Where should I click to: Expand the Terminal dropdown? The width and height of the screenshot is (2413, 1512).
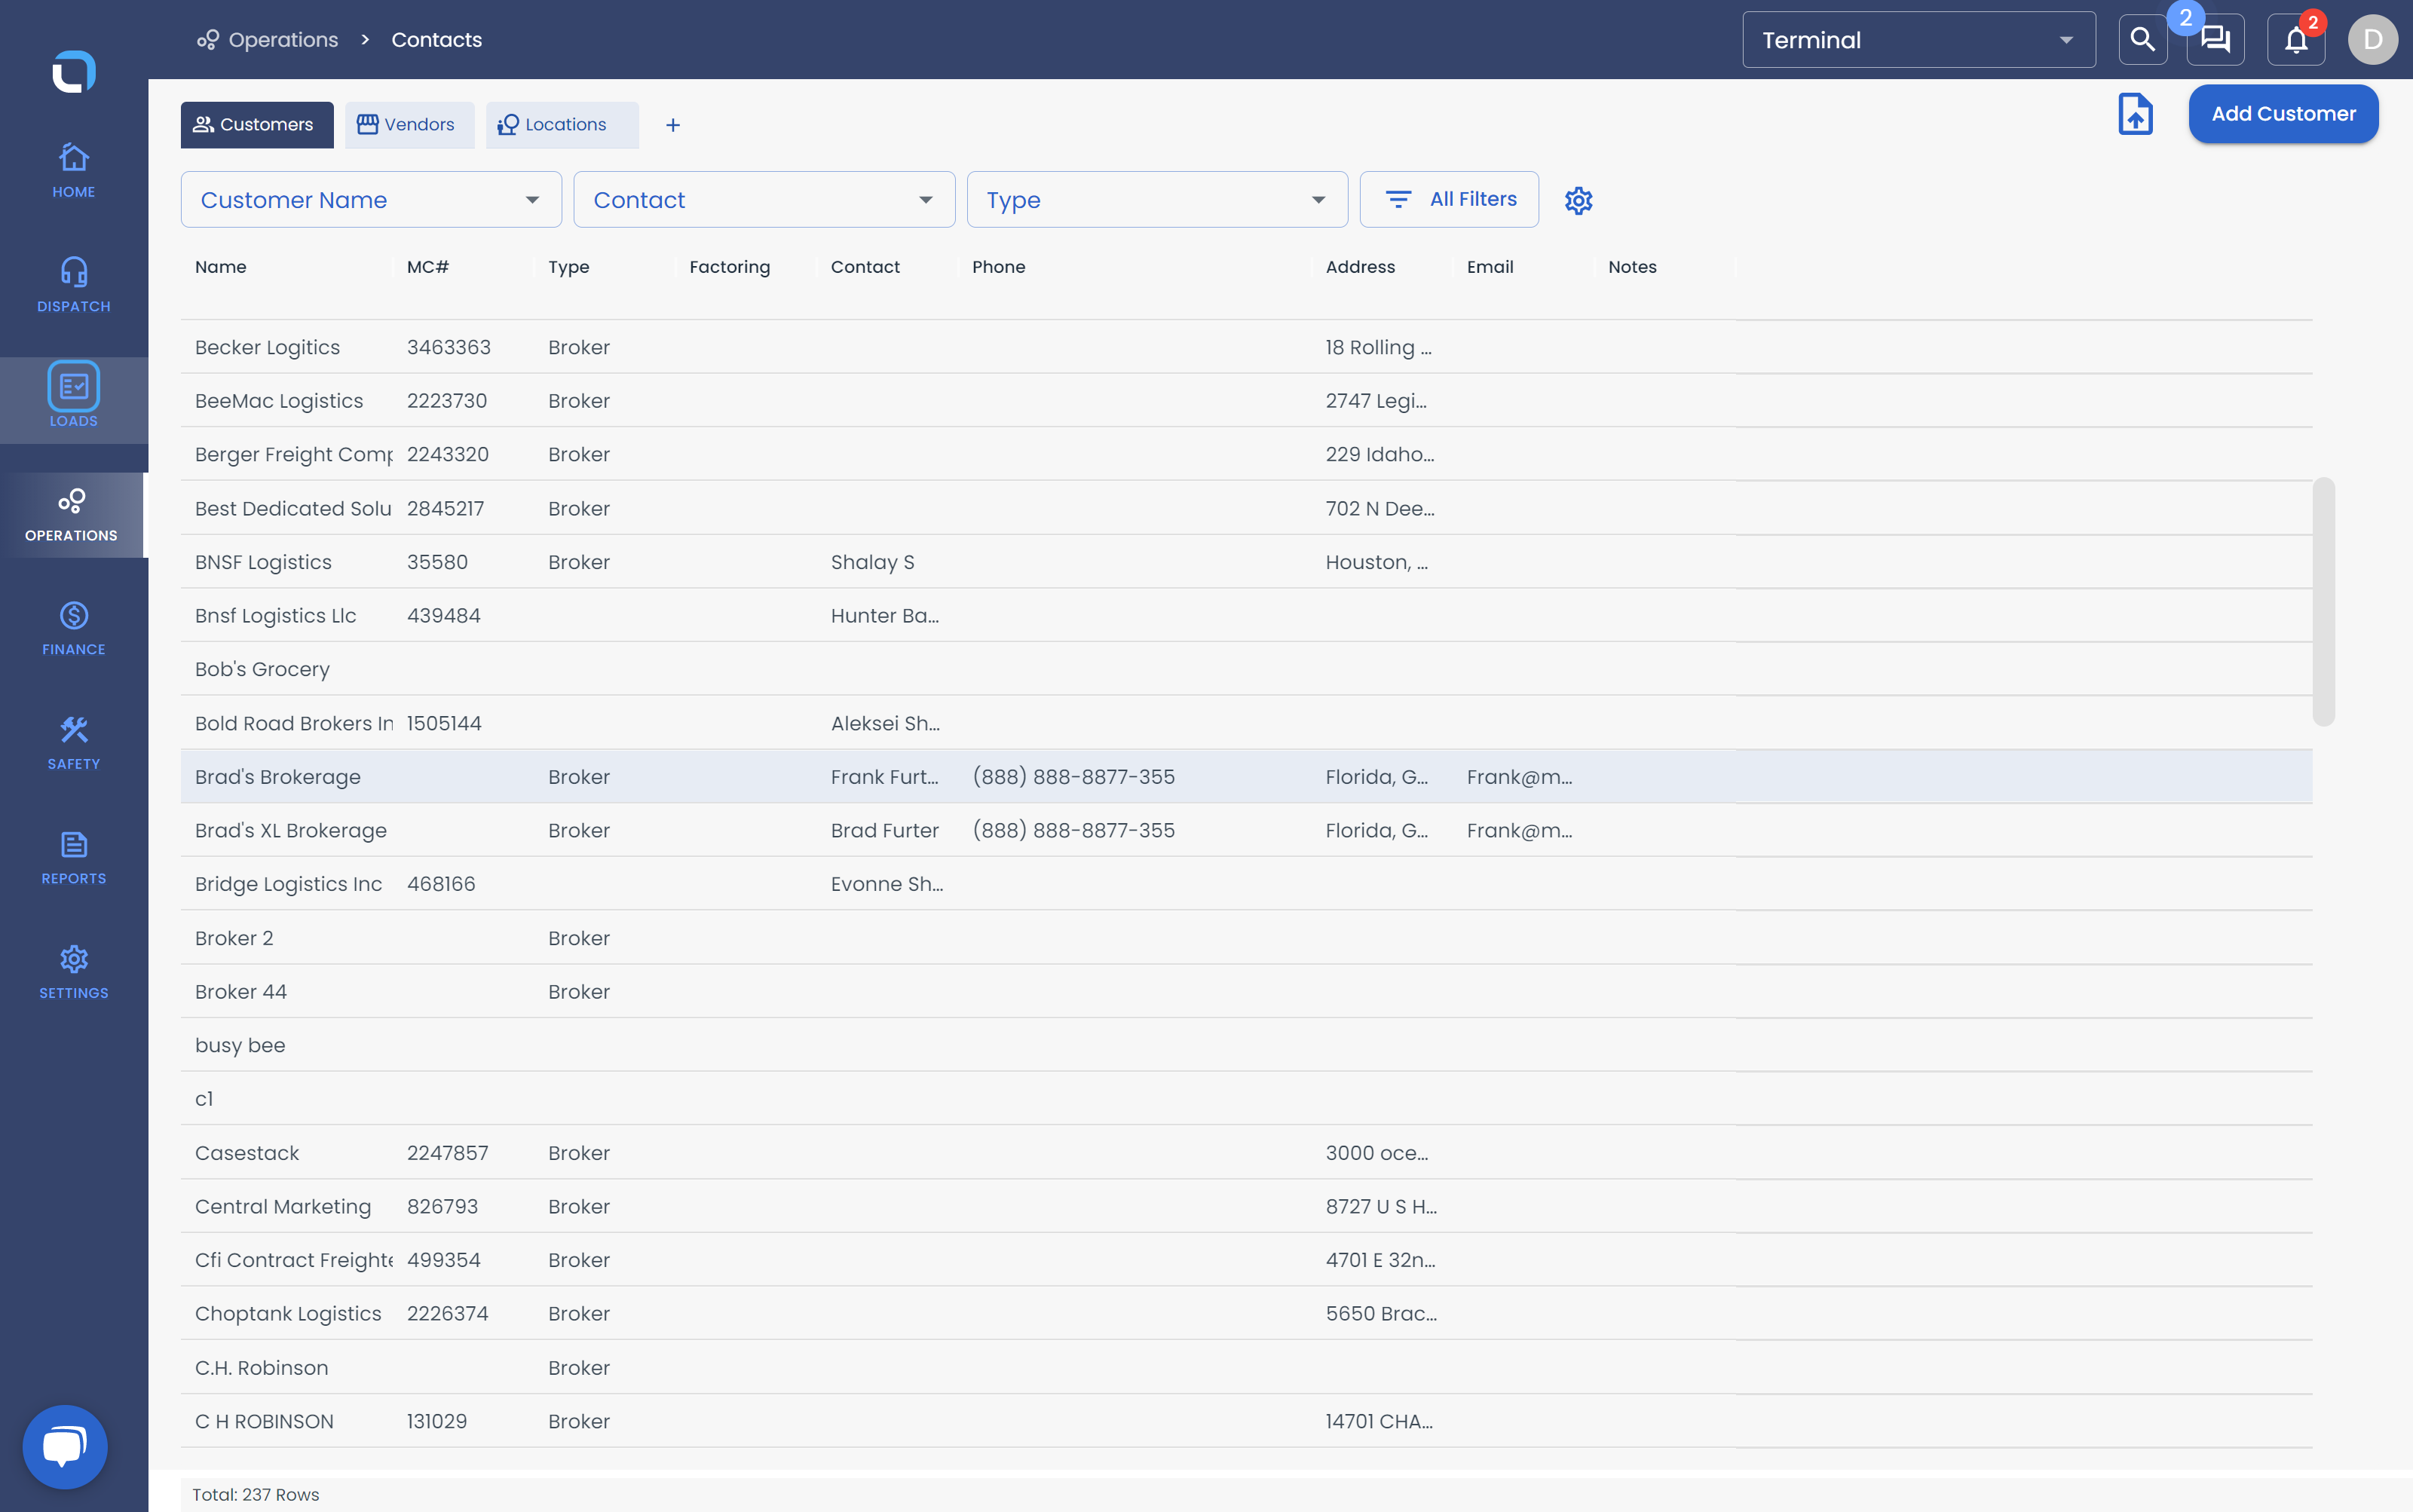1918,40
